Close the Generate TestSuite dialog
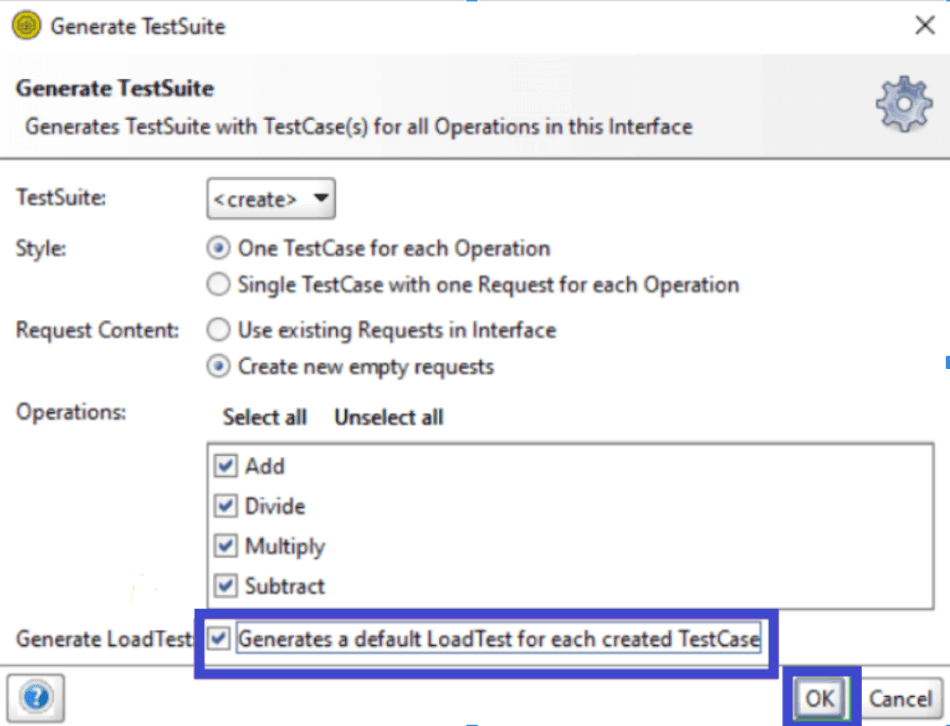 click(925, 26)
